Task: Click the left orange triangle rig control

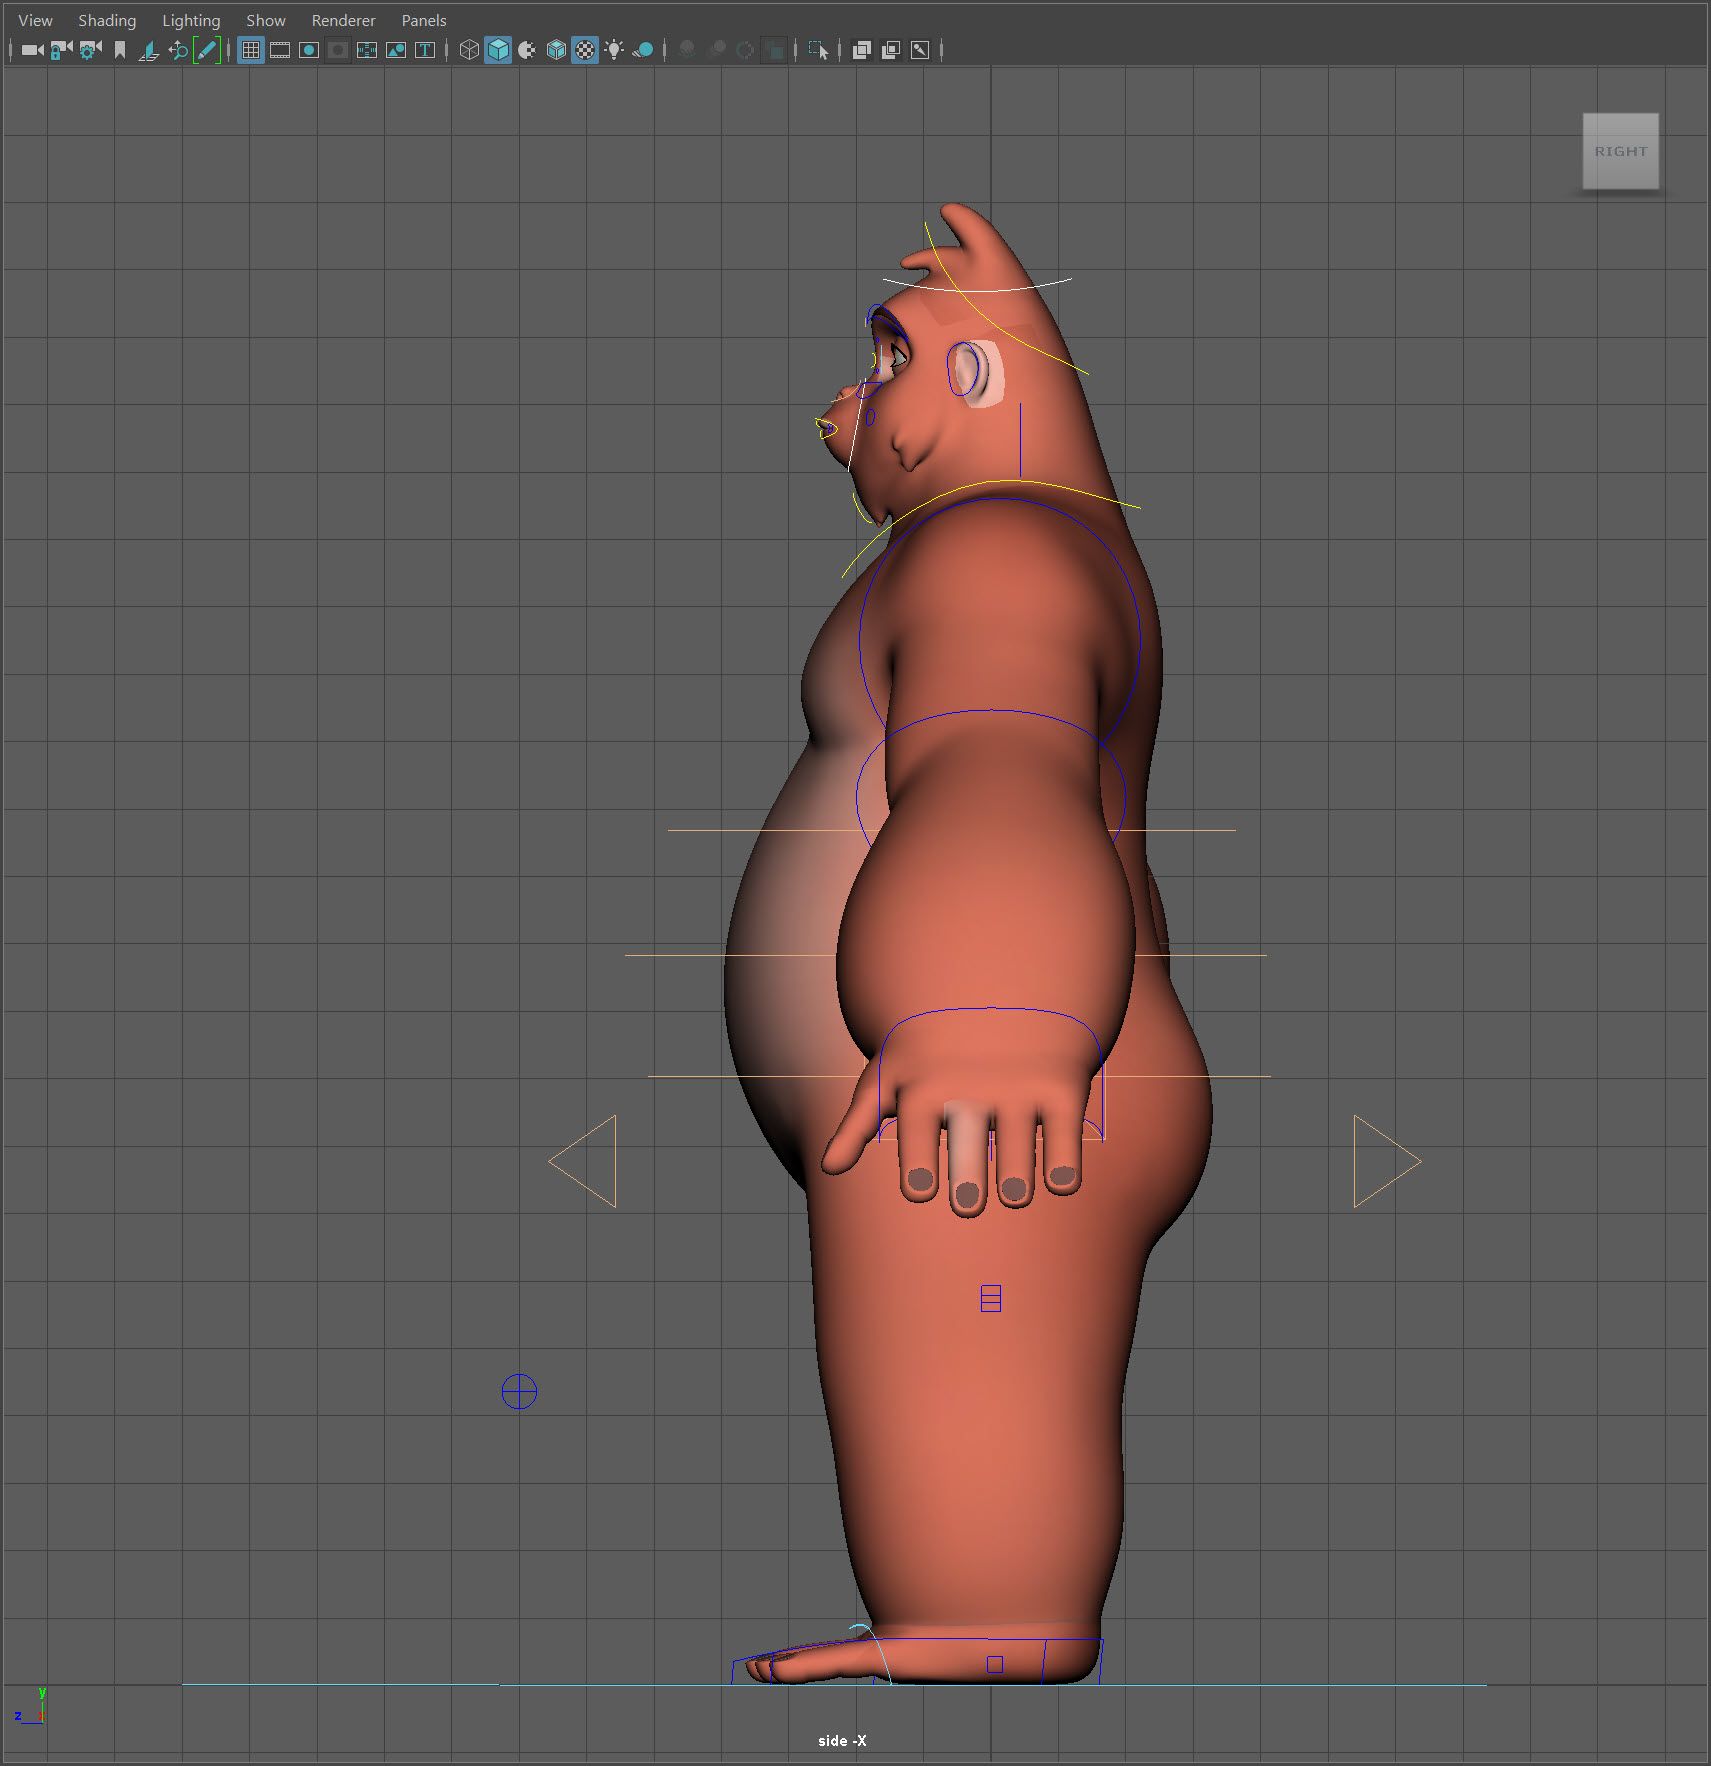Action: tap(588, 1161)
